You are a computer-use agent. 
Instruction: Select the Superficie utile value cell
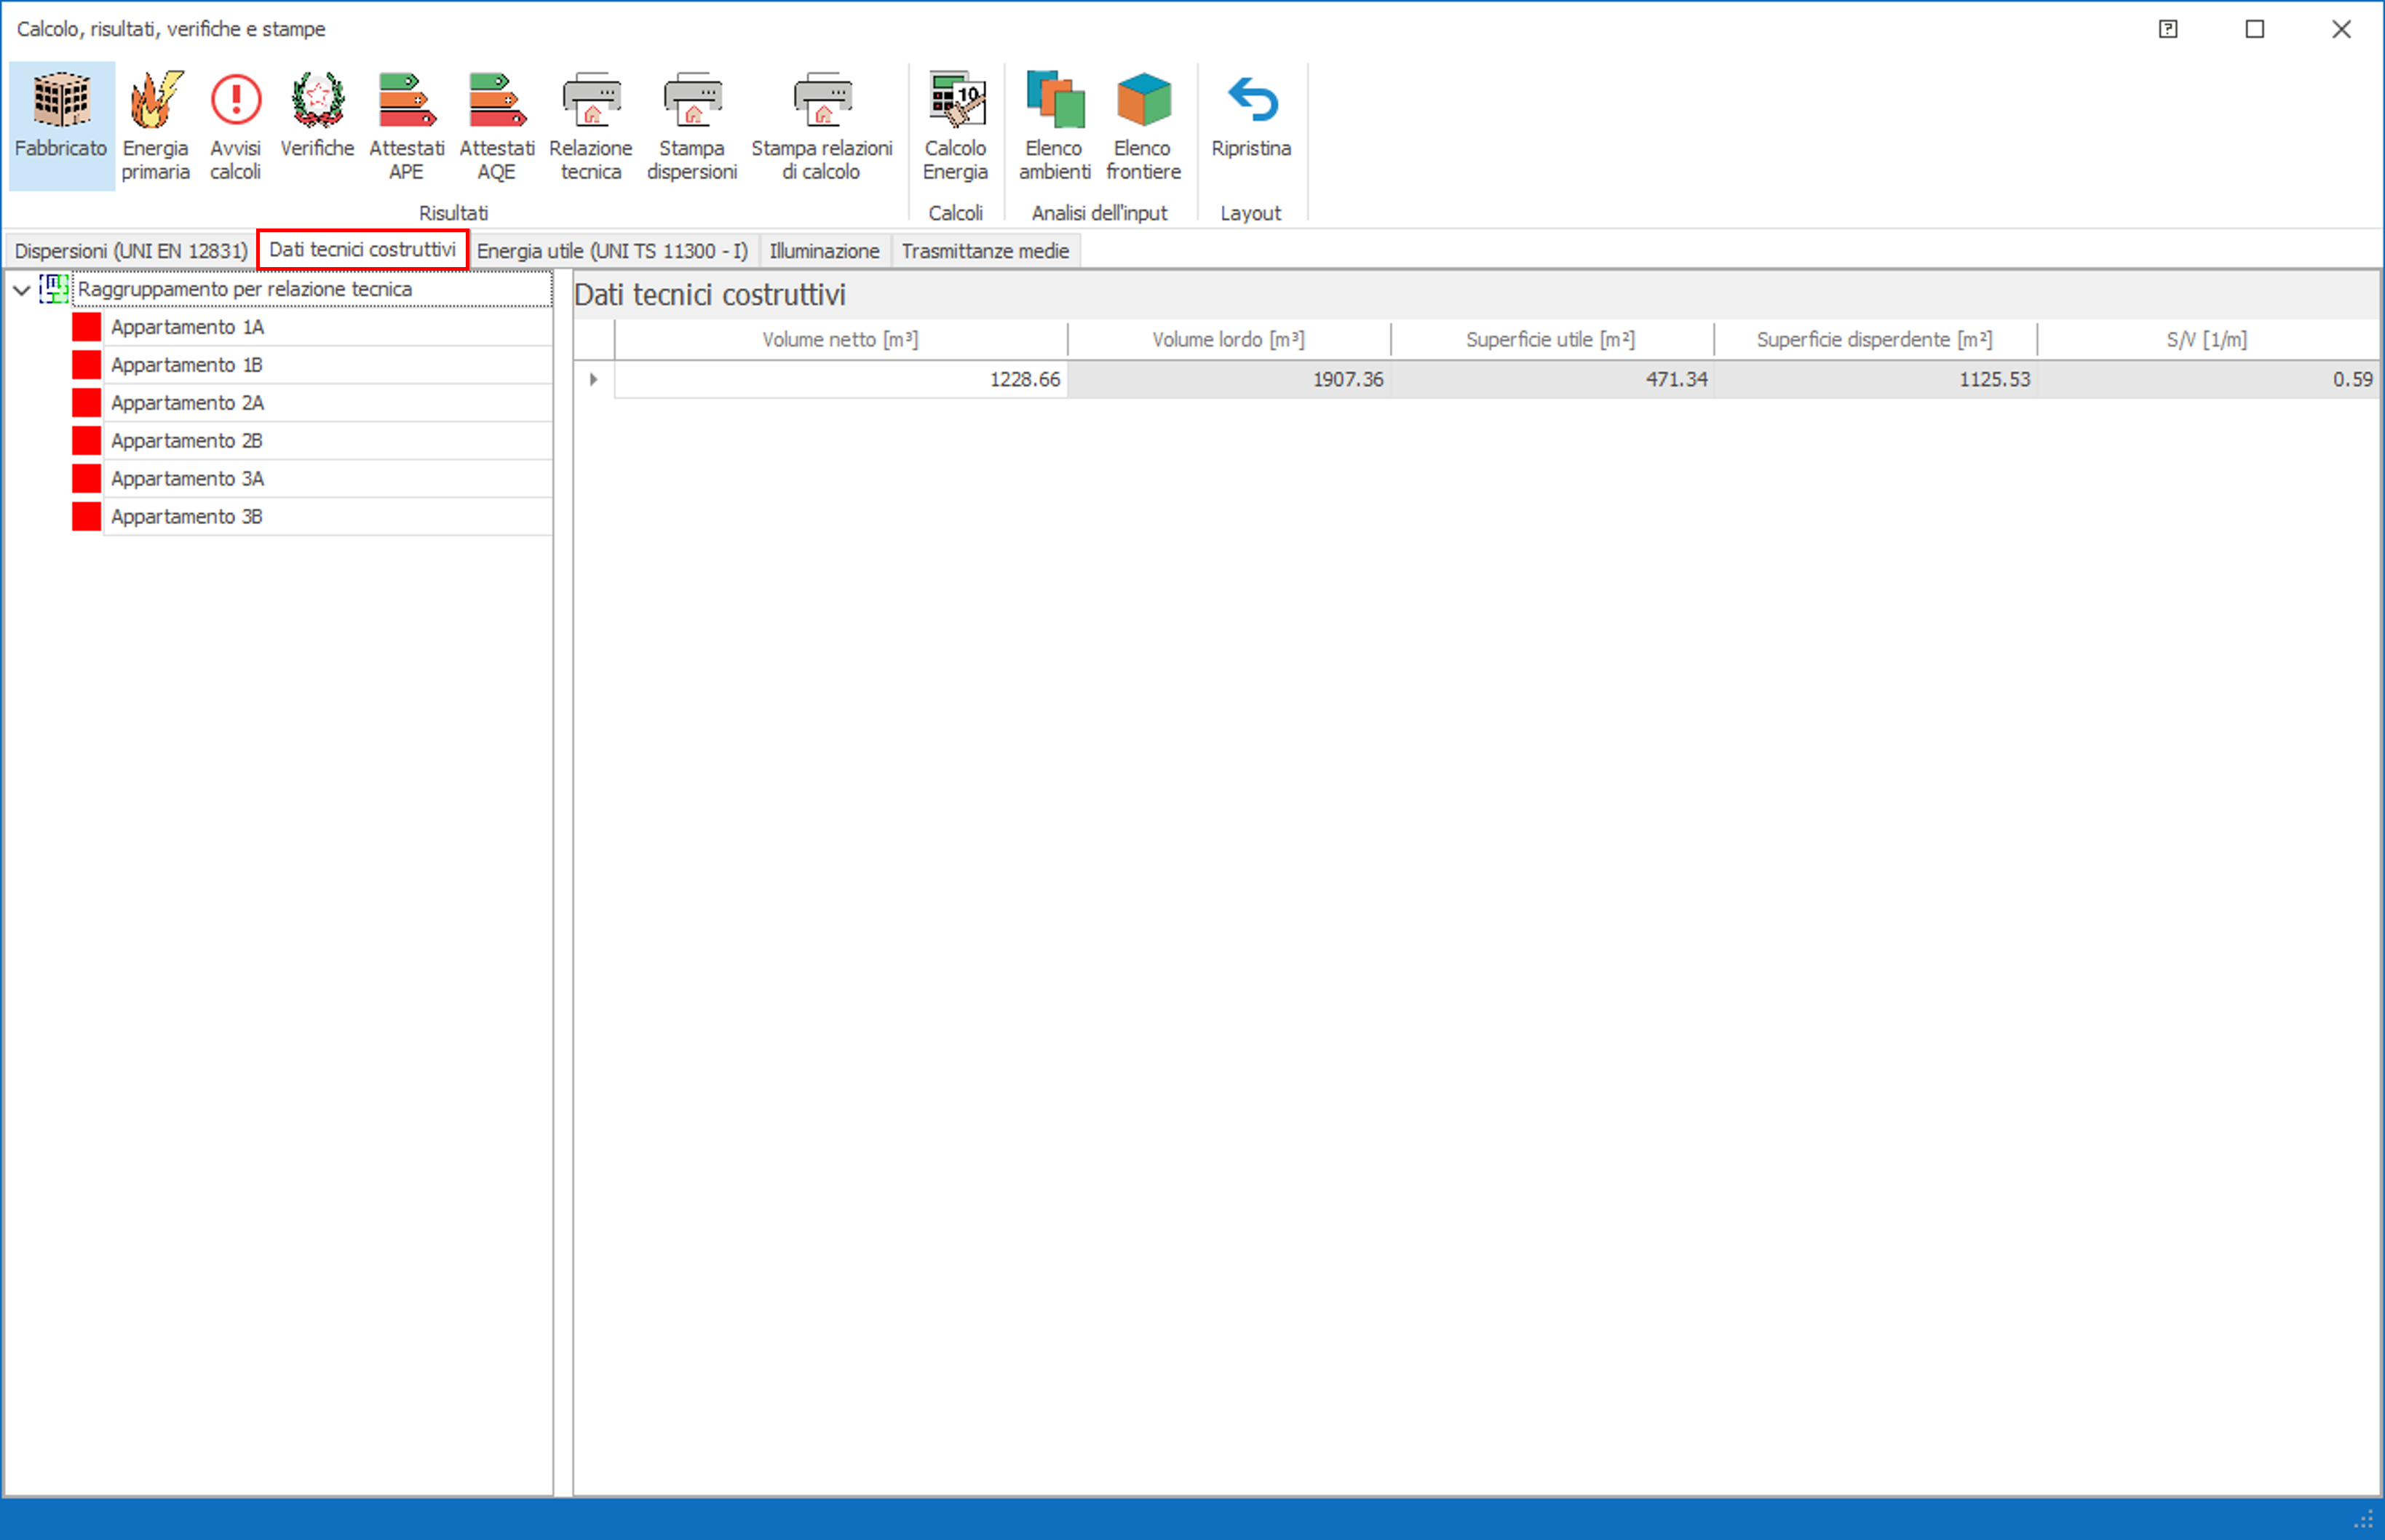tap(1552, 380)
